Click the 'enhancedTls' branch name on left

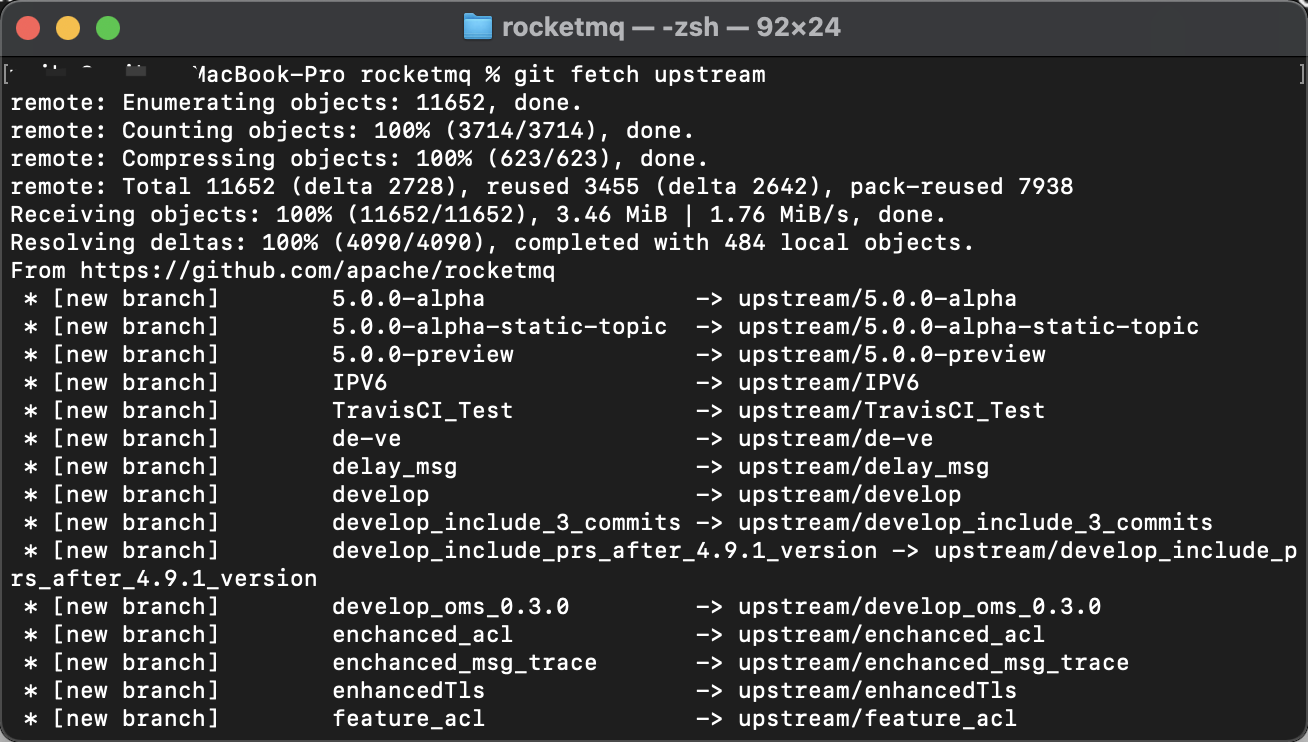408,691
